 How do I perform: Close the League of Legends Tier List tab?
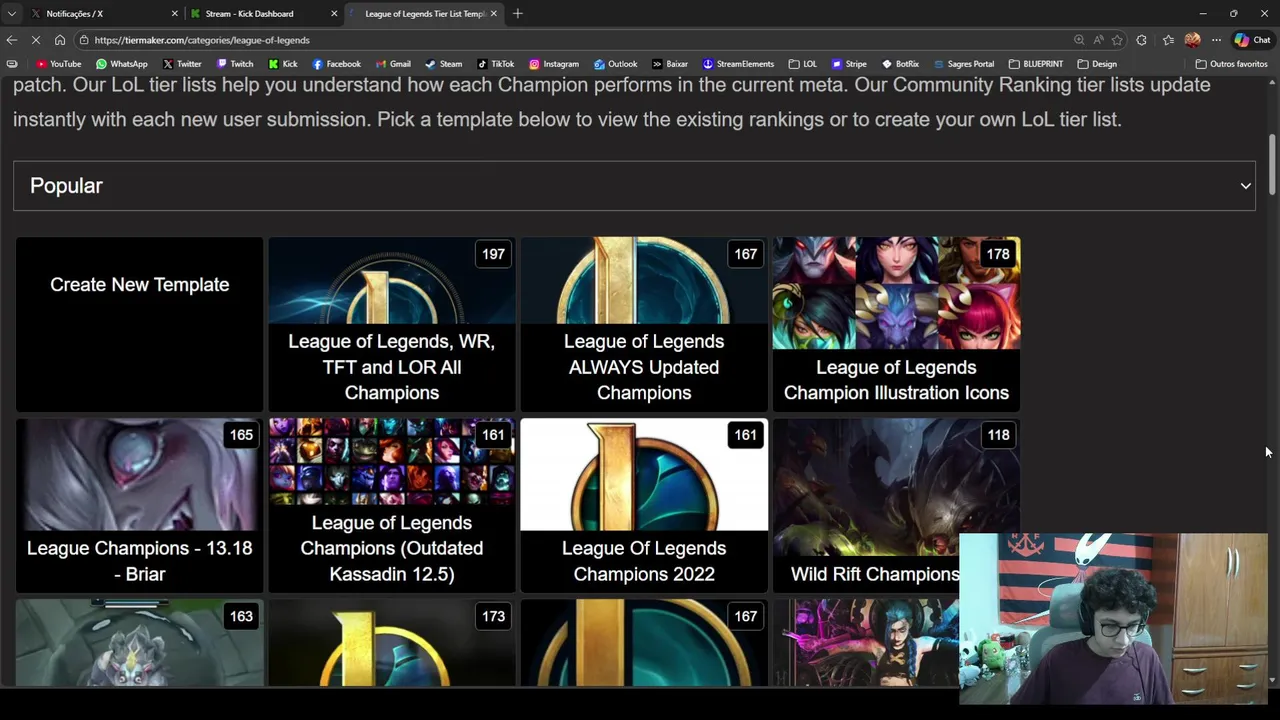[x=494, y=14]
